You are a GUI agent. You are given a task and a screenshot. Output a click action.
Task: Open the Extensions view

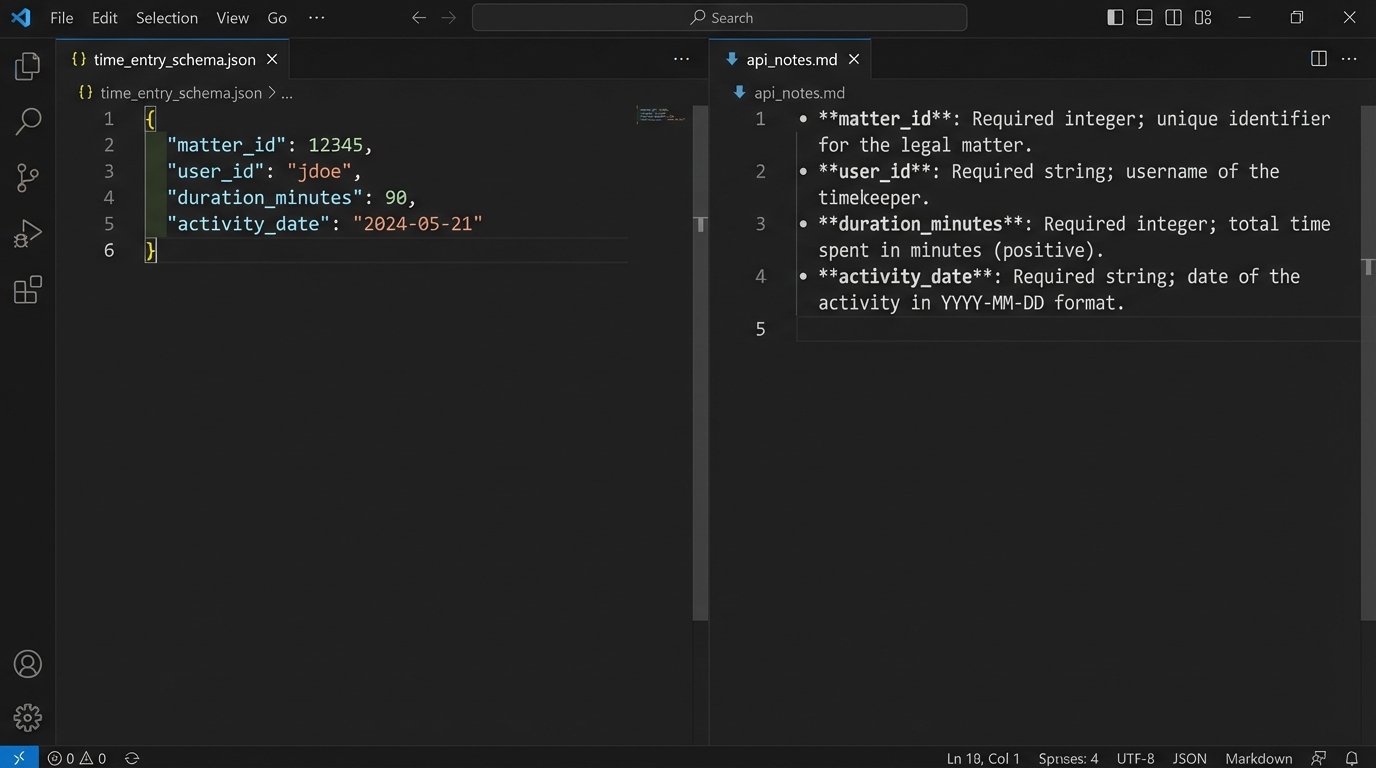click(28, 290)
